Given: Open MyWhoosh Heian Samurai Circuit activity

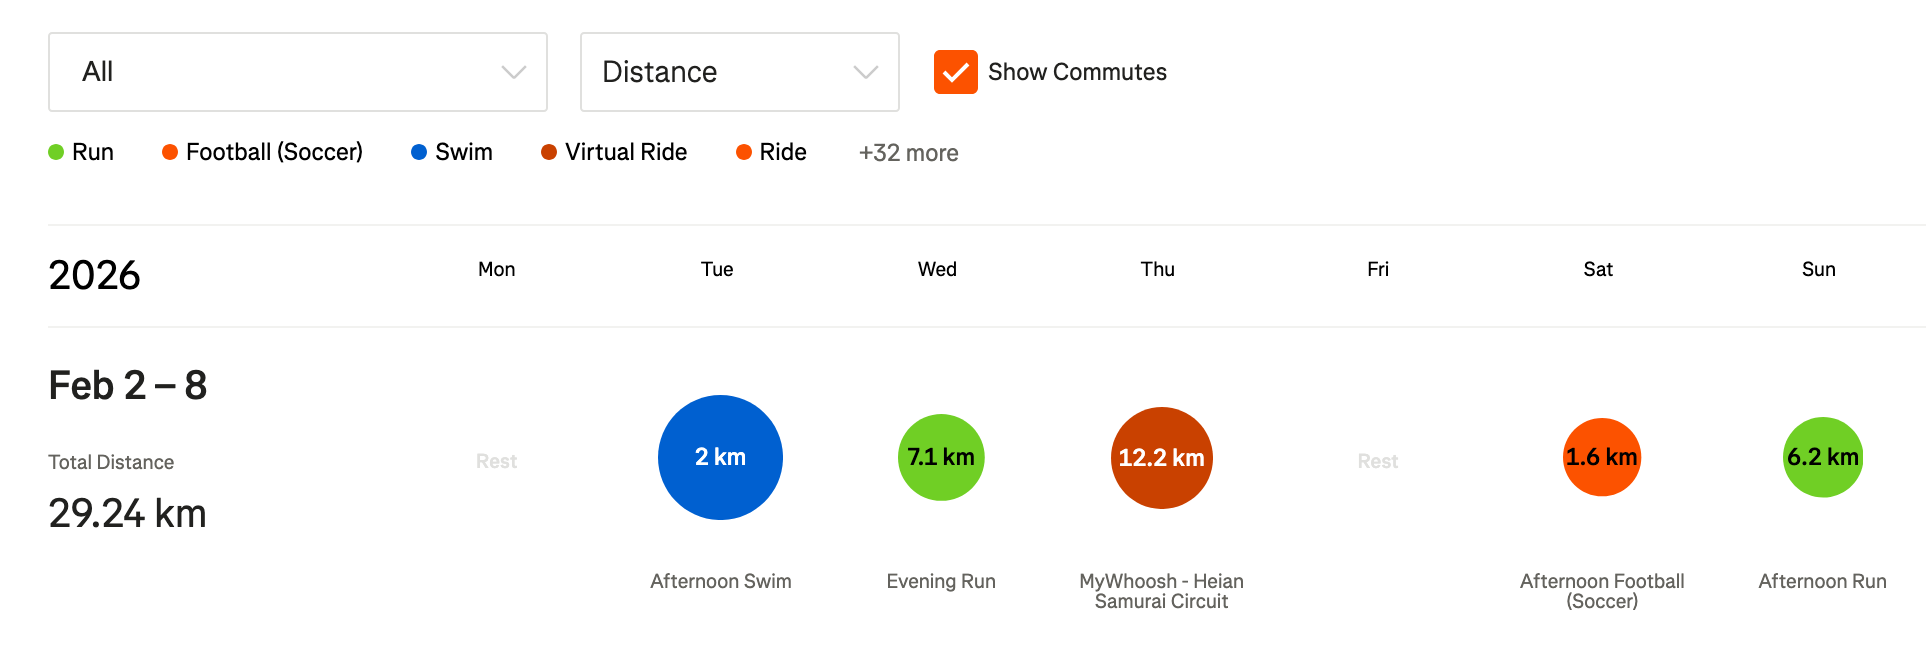Looking at the screenshot, I should click(x=1161, y=591).
